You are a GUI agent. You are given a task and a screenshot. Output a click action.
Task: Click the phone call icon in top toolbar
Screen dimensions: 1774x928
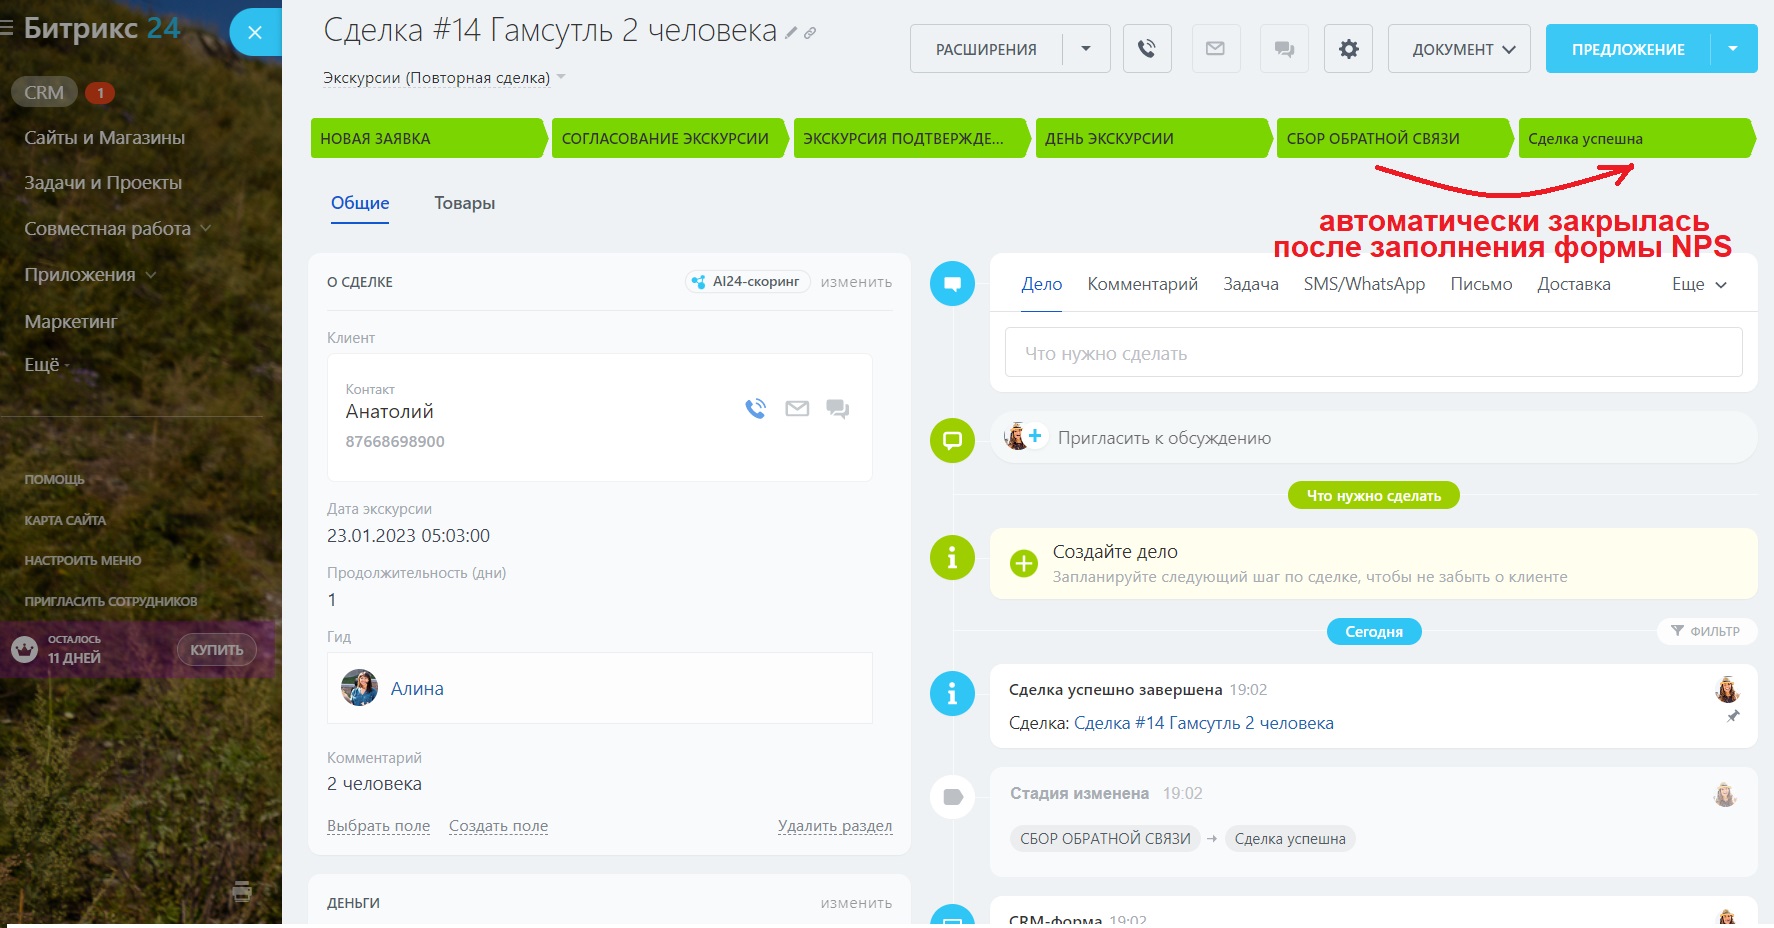1147,49
